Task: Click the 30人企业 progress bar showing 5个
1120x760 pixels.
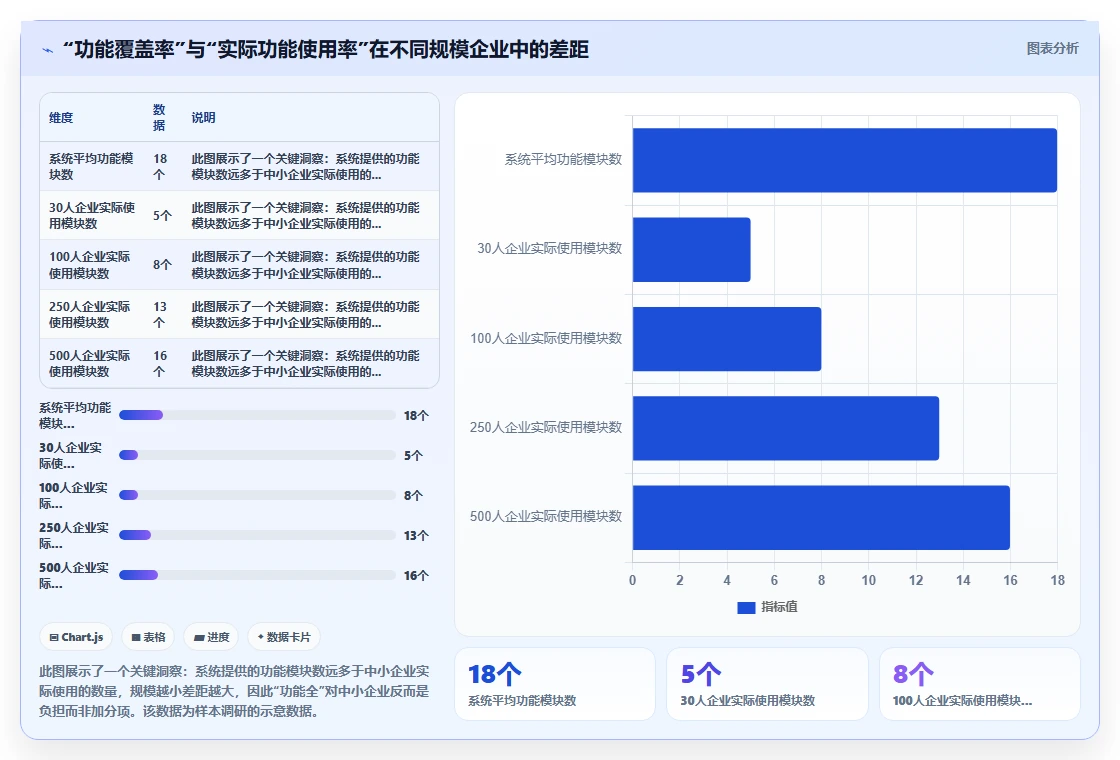Action: point(257,455)
